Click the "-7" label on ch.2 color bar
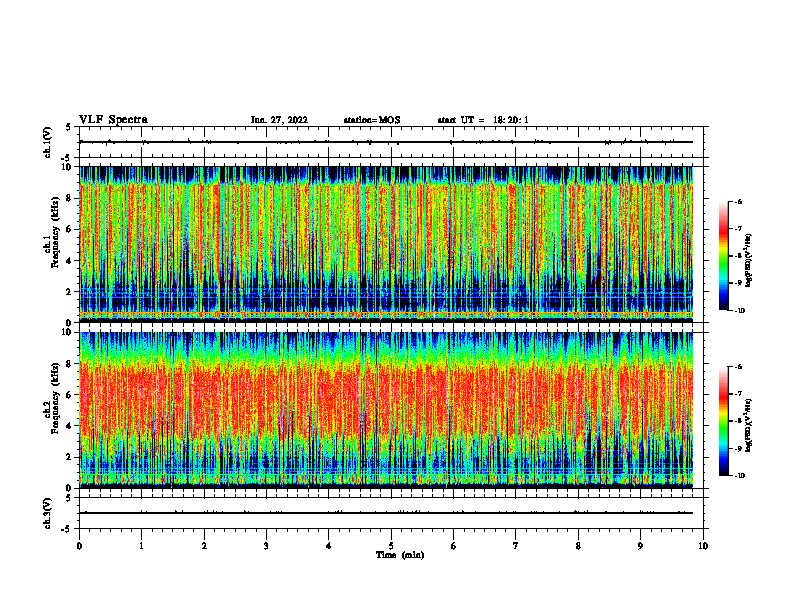The width and height of the screenshot is (792, 612). [738, 394]
